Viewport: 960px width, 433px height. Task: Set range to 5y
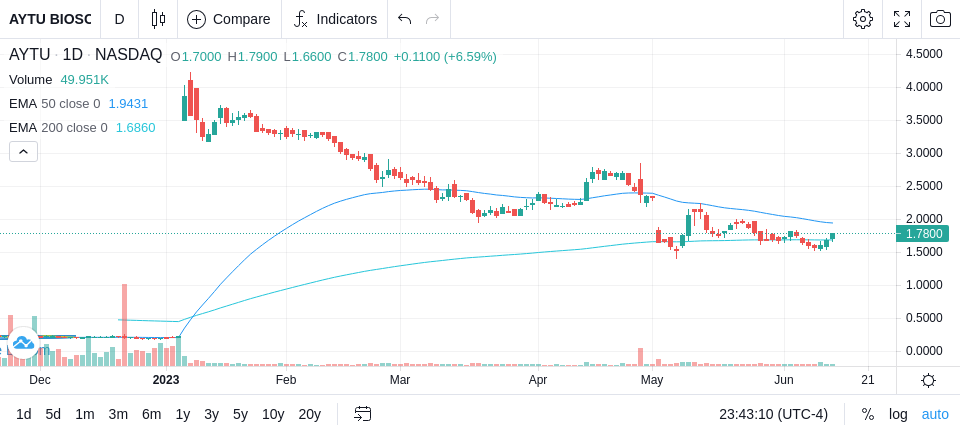click(x=240, y=415)
